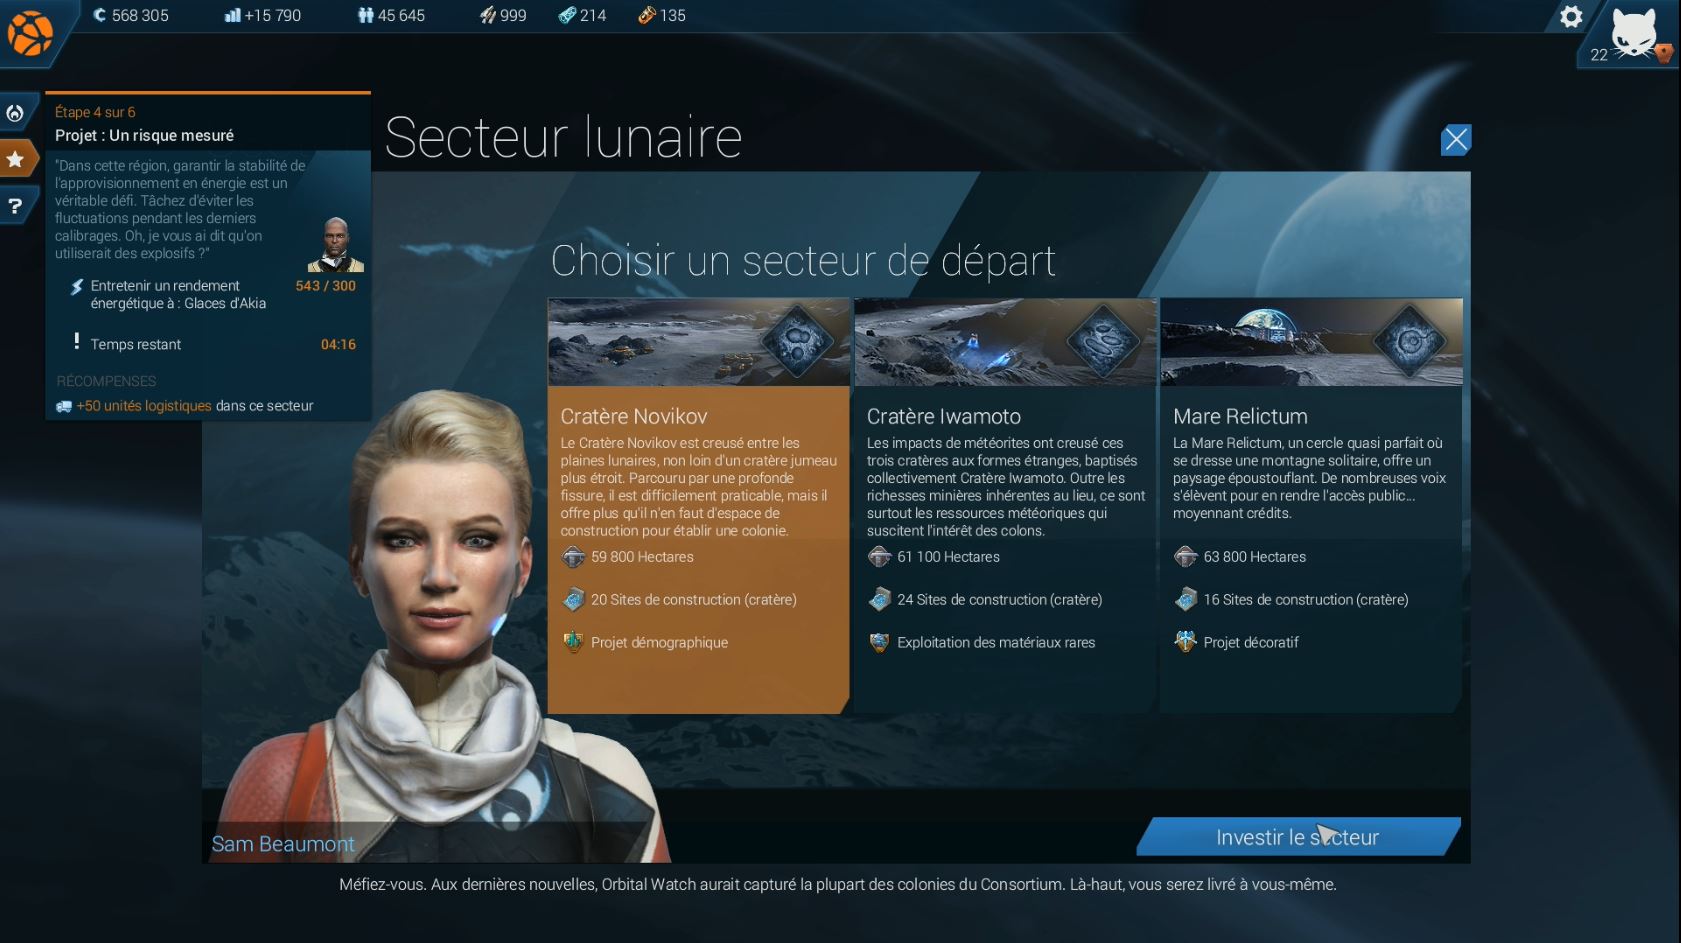
Task: Click the lightning icon beside Entretenir un rendement
Action: (76, 288)
